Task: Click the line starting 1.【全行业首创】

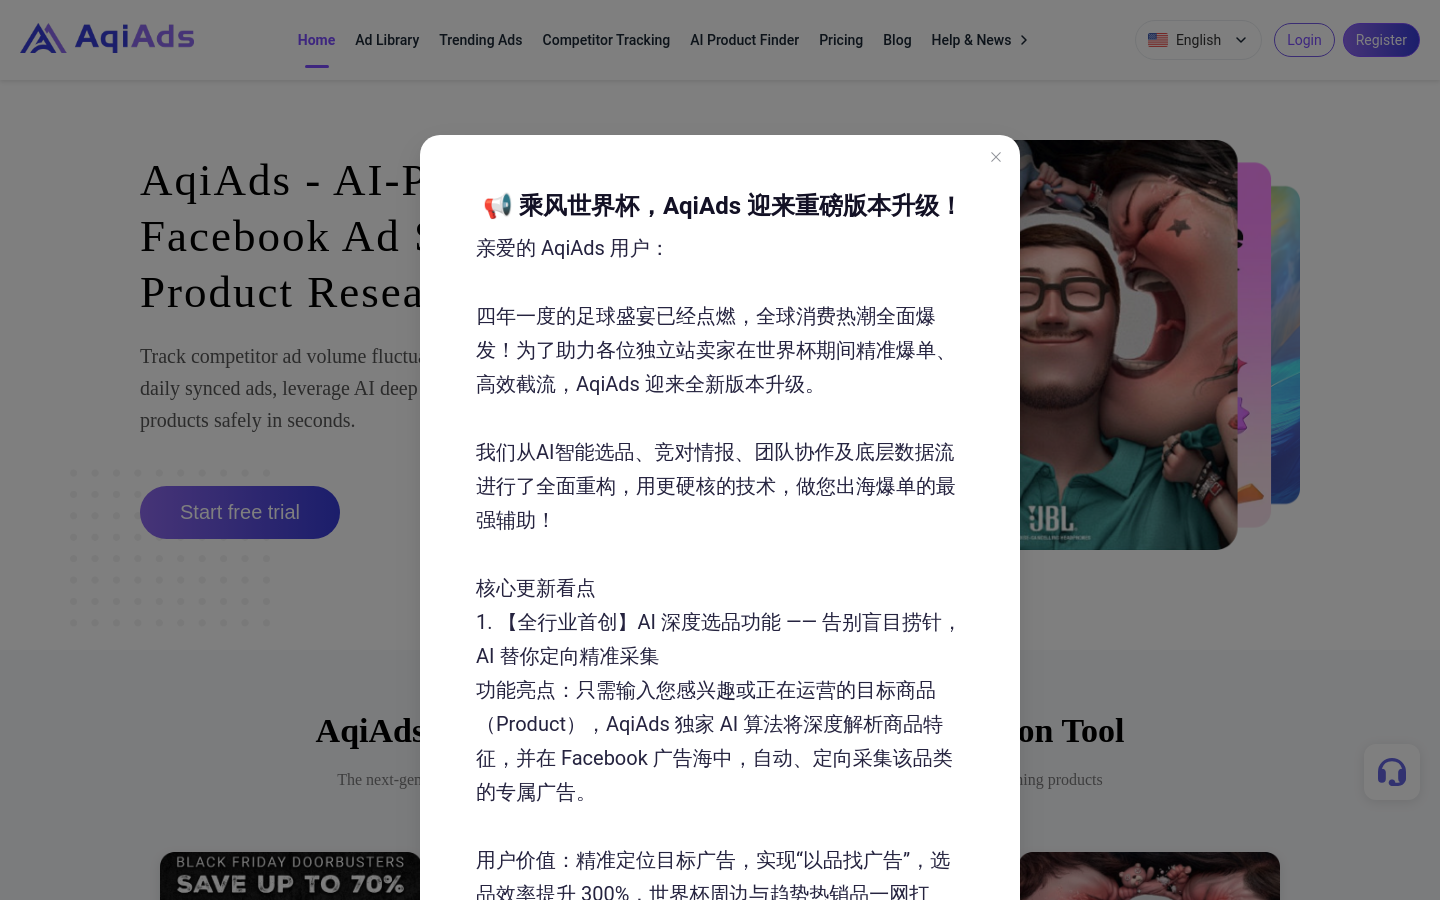Action: point(718,639)
